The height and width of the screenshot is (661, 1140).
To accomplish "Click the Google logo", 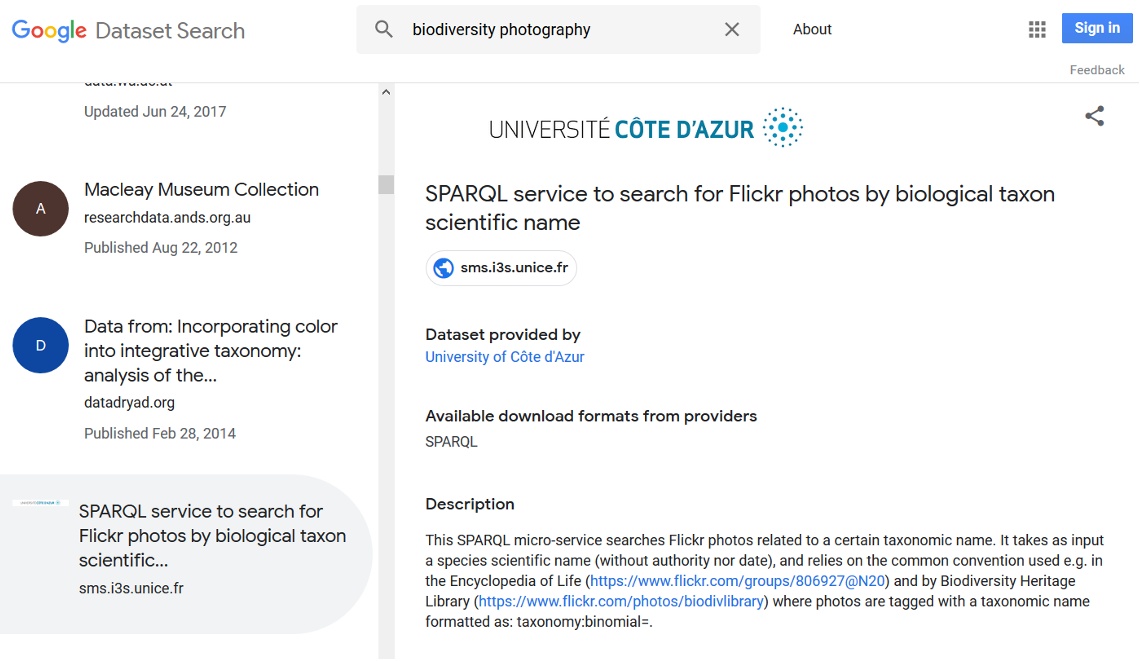I will click(48, 30).
